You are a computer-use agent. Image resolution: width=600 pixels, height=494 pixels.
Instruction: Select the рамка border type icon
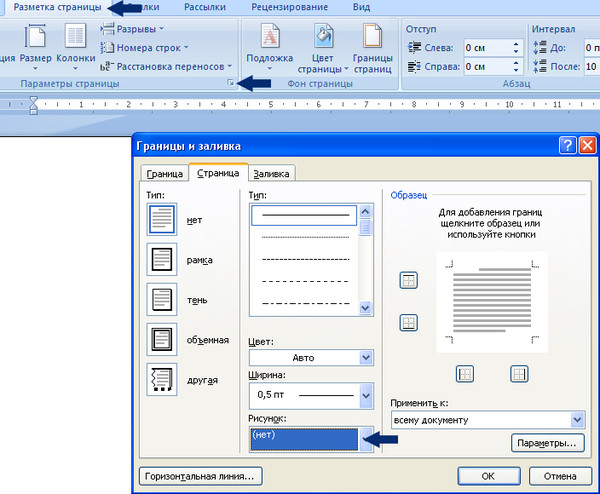coord(160,259)
